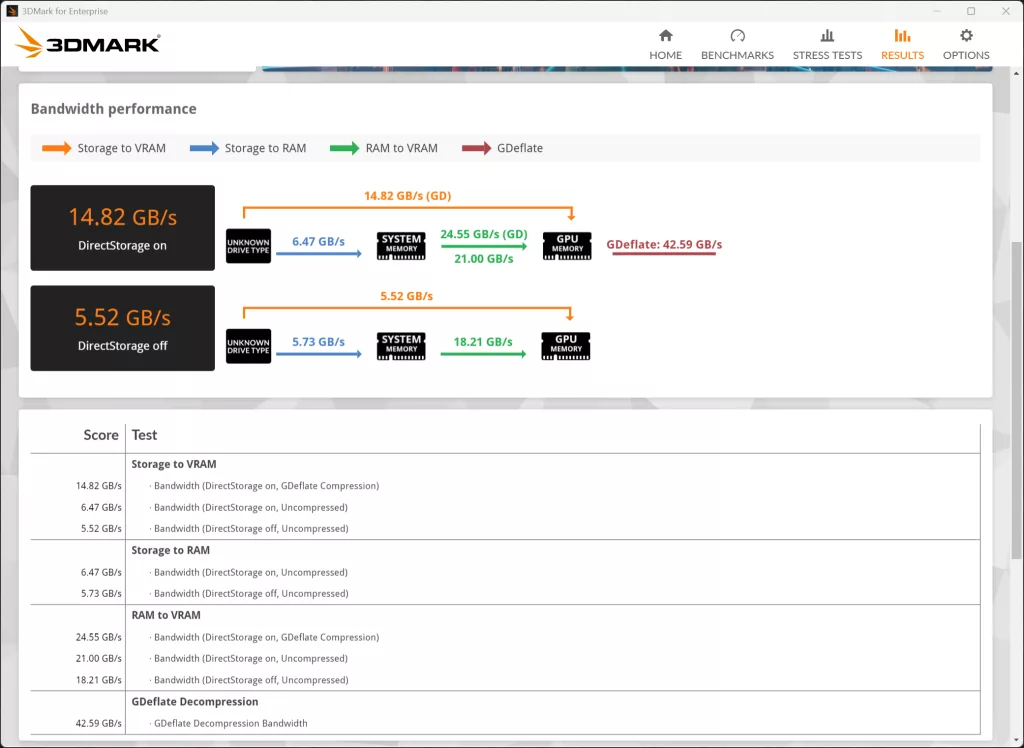This screenshot has width=1024, height=748.
Task: Click RAM to VRAM GDeflate Compression bandwidth row
Action: click(x=505, y=637)
